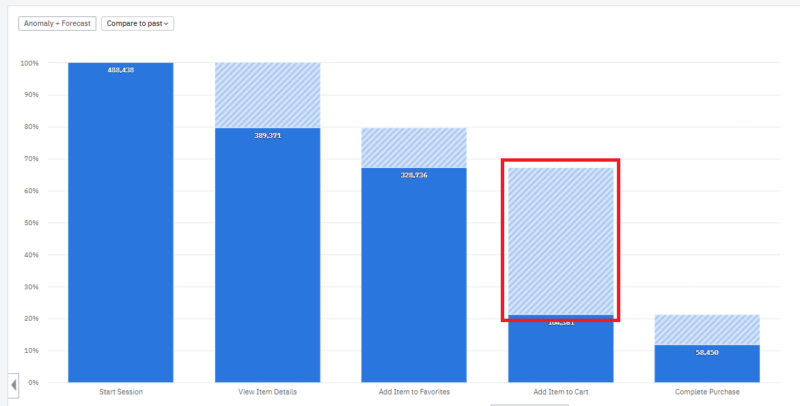Click the Anomaly + Forecast button
Image resolution: width=800 pixels, height=406 pixels.
point(57,23)
